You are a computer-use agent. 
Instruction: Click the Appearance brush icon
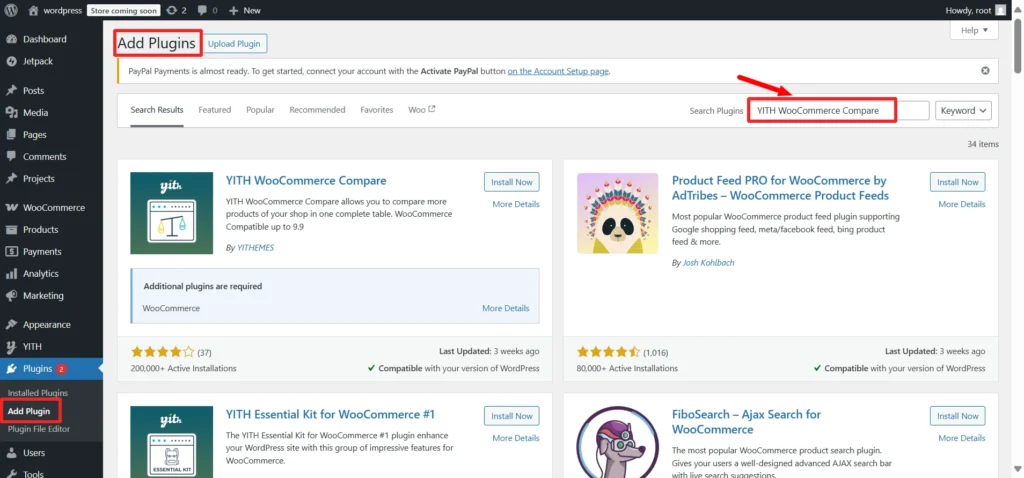pos(11,325)
